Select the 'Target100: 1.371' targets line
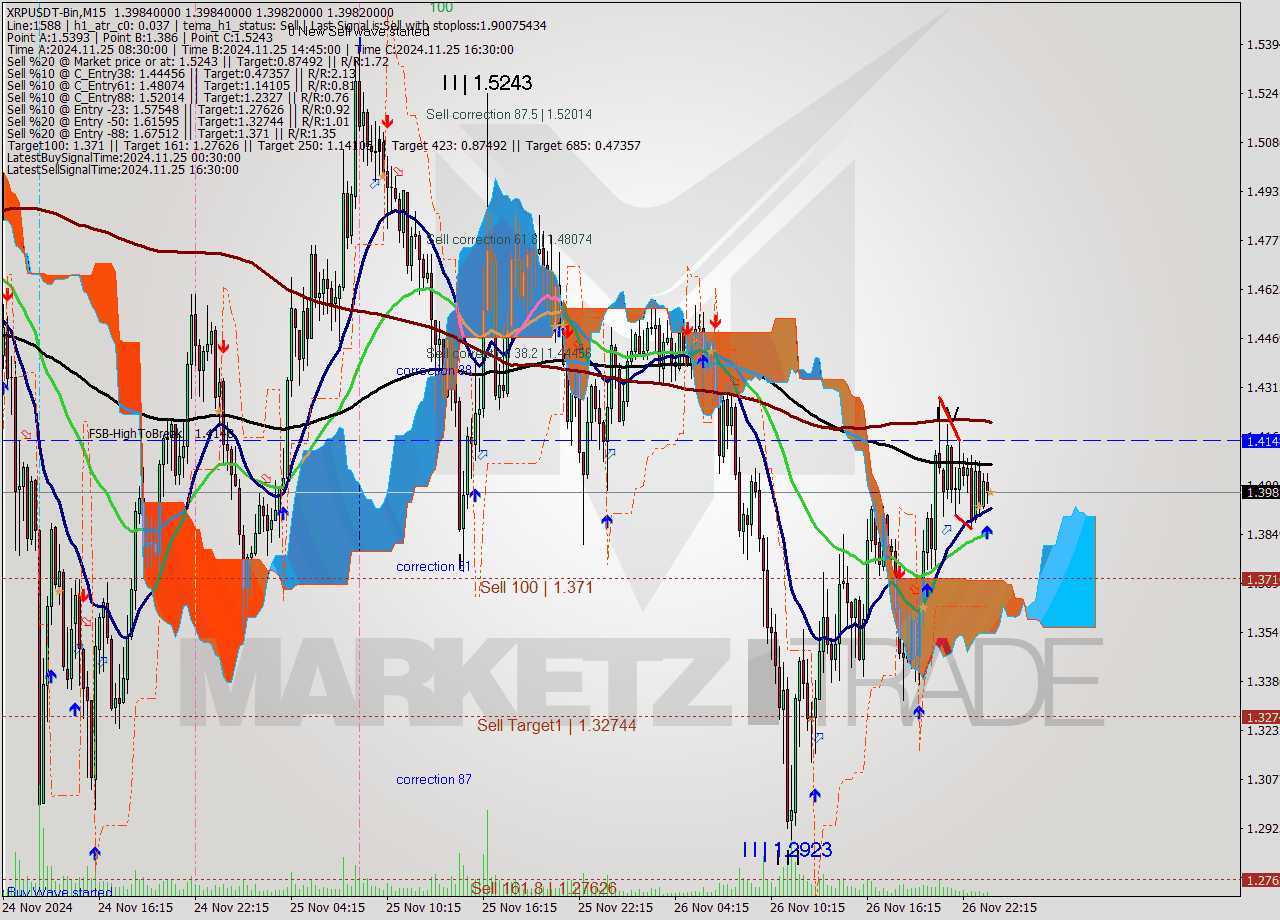This screenshot has width=1280, height=920. point(323,145)
